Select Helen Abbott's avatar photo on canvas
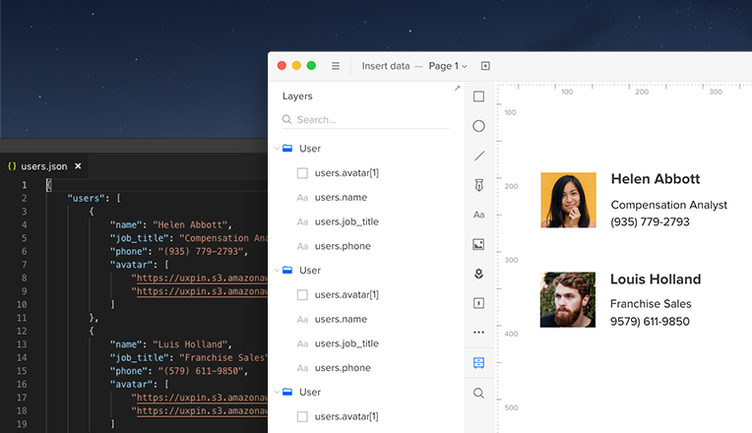 pyautogui.click(x=568, y=200)
